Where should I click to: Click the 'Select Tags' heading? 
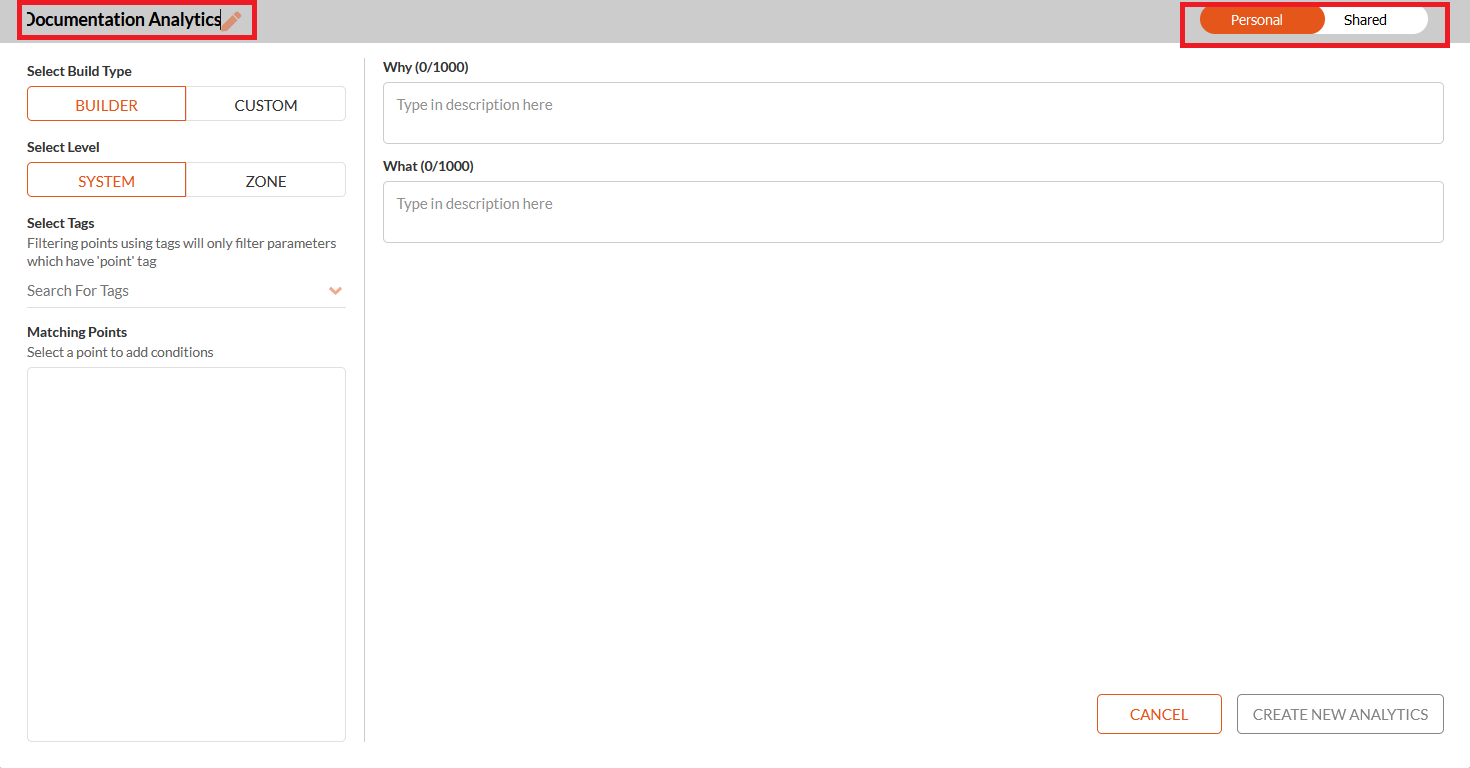click(61, 223)
